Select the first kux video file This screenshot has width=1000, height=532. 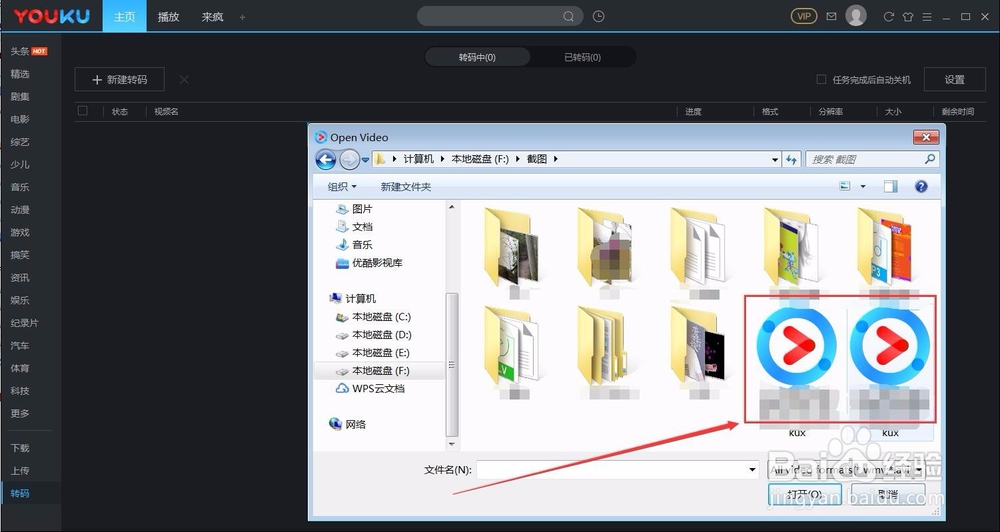point(797,368)
